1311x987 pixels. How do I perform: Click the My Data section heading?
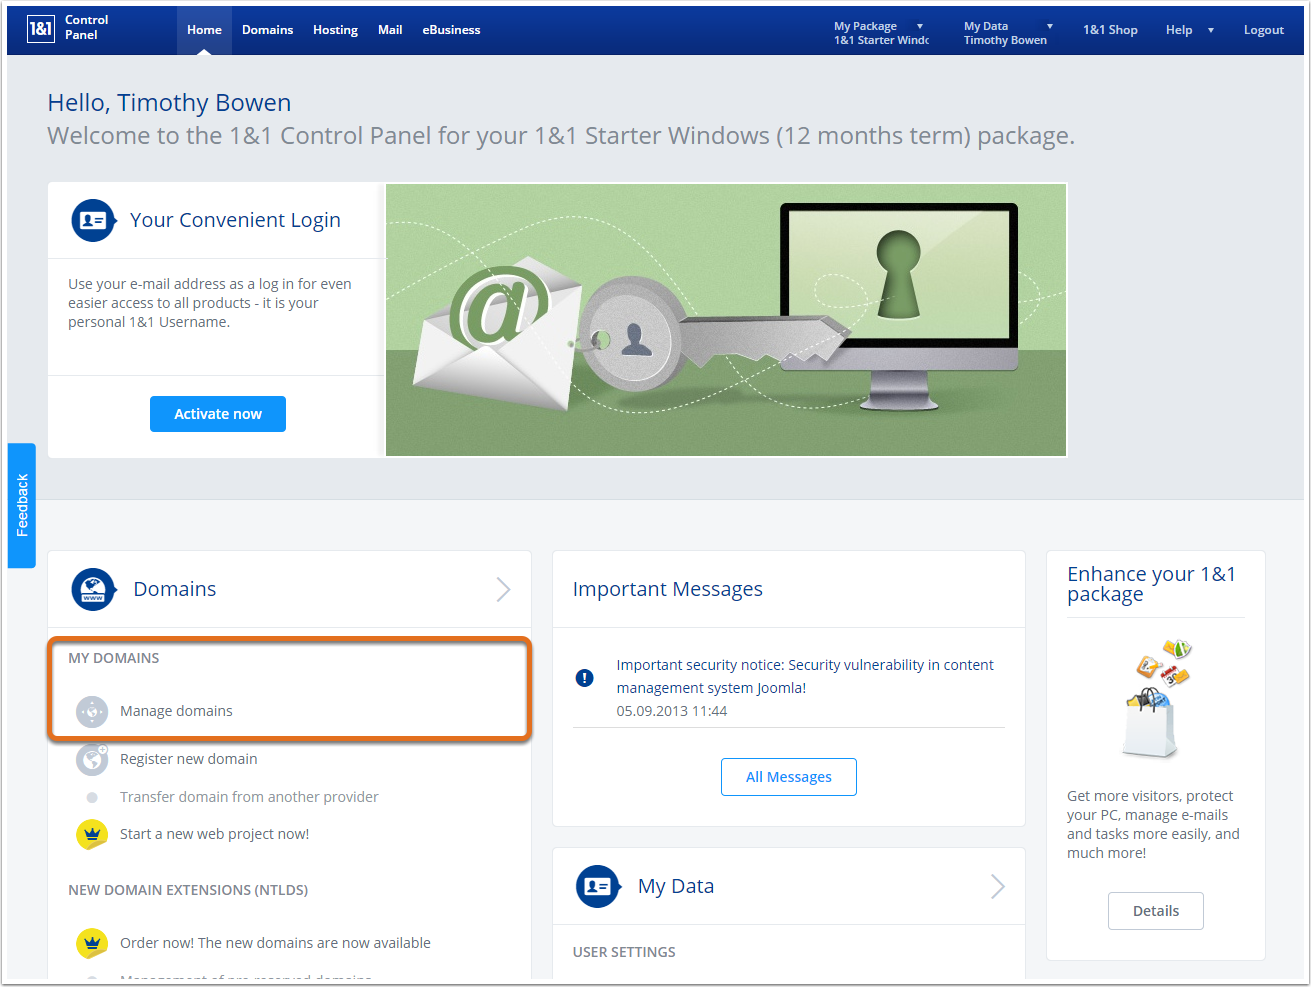click(x=676, y=886)
